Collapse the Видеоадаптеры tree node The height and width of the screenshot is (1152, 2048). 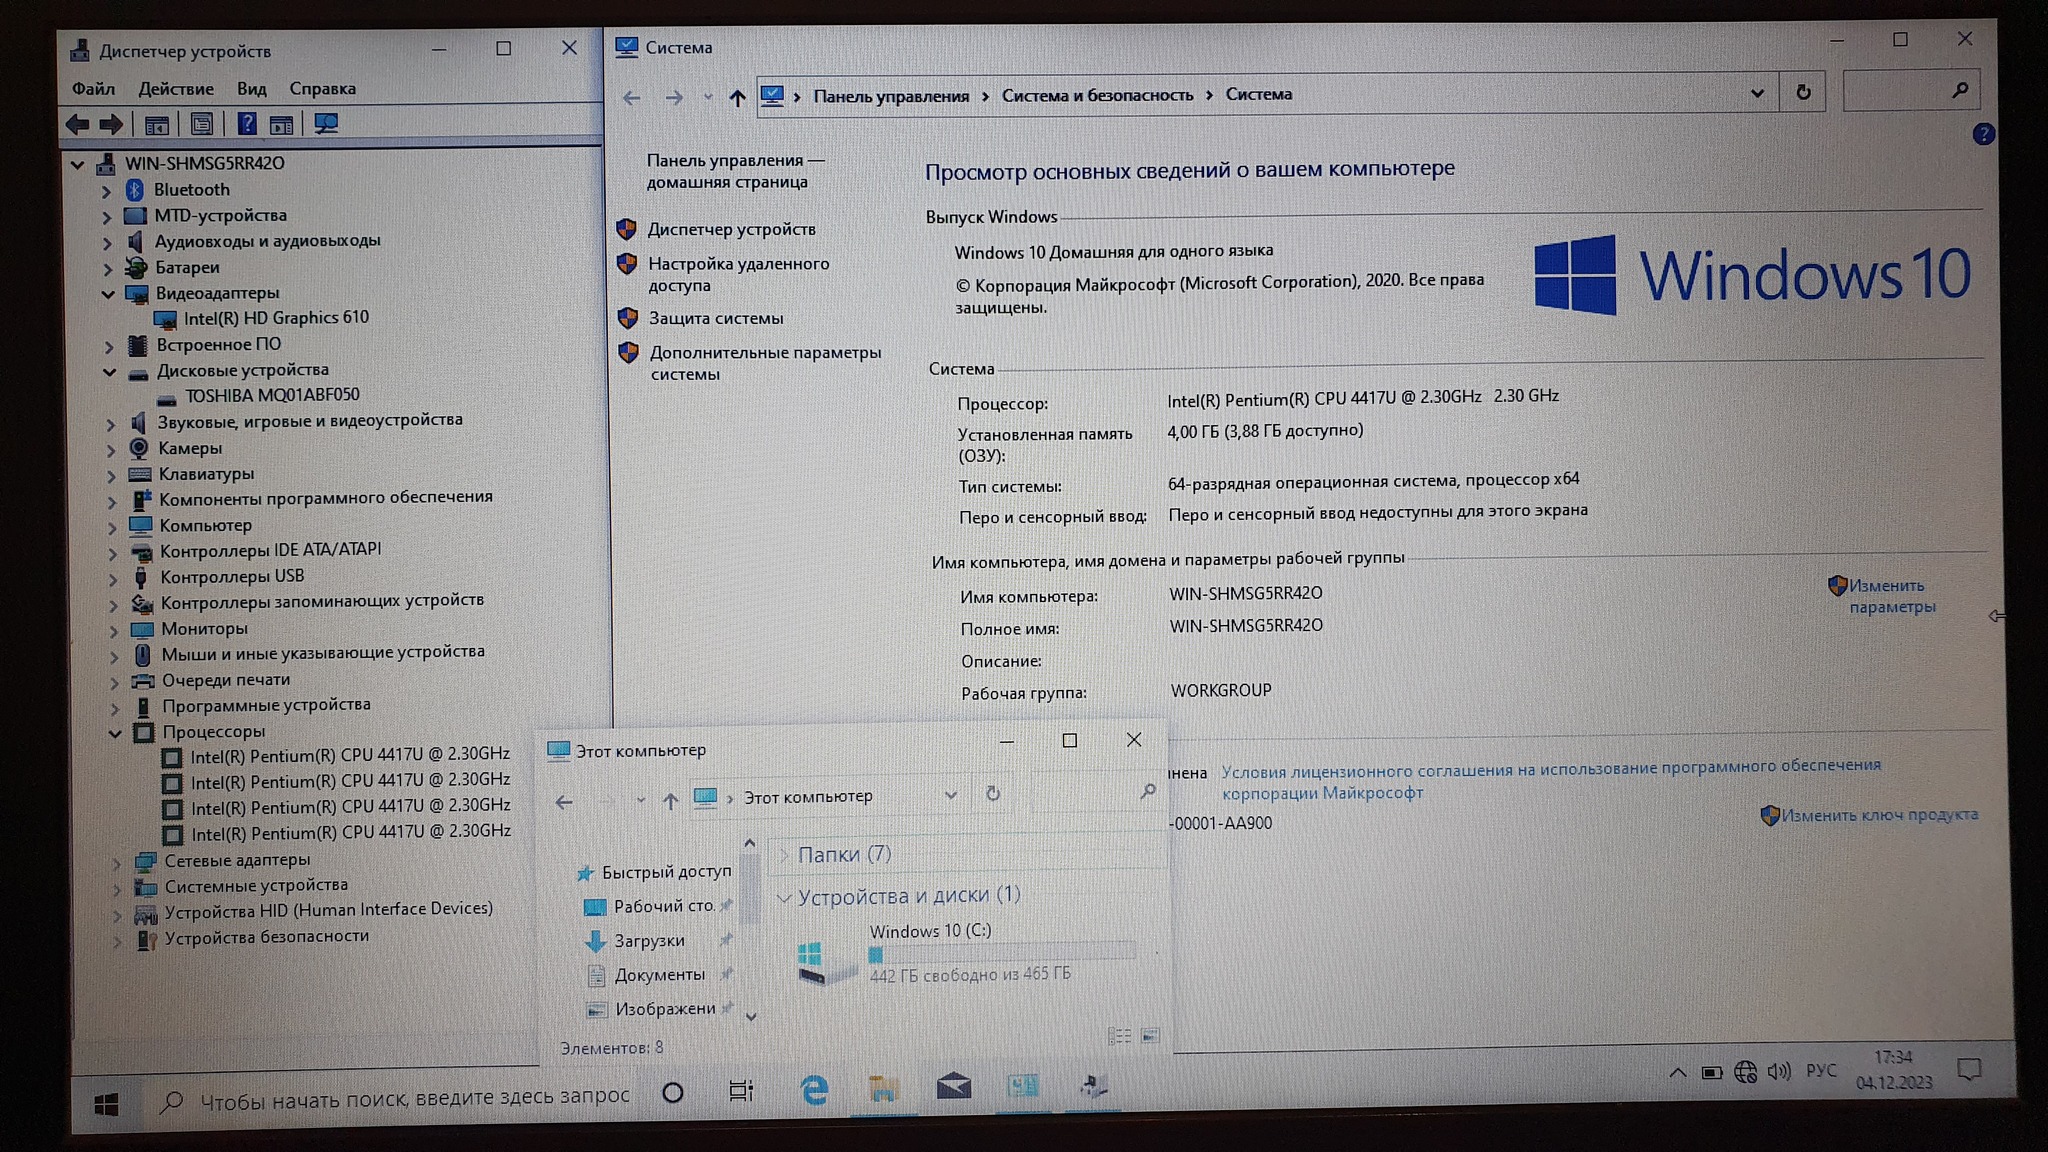108,294
